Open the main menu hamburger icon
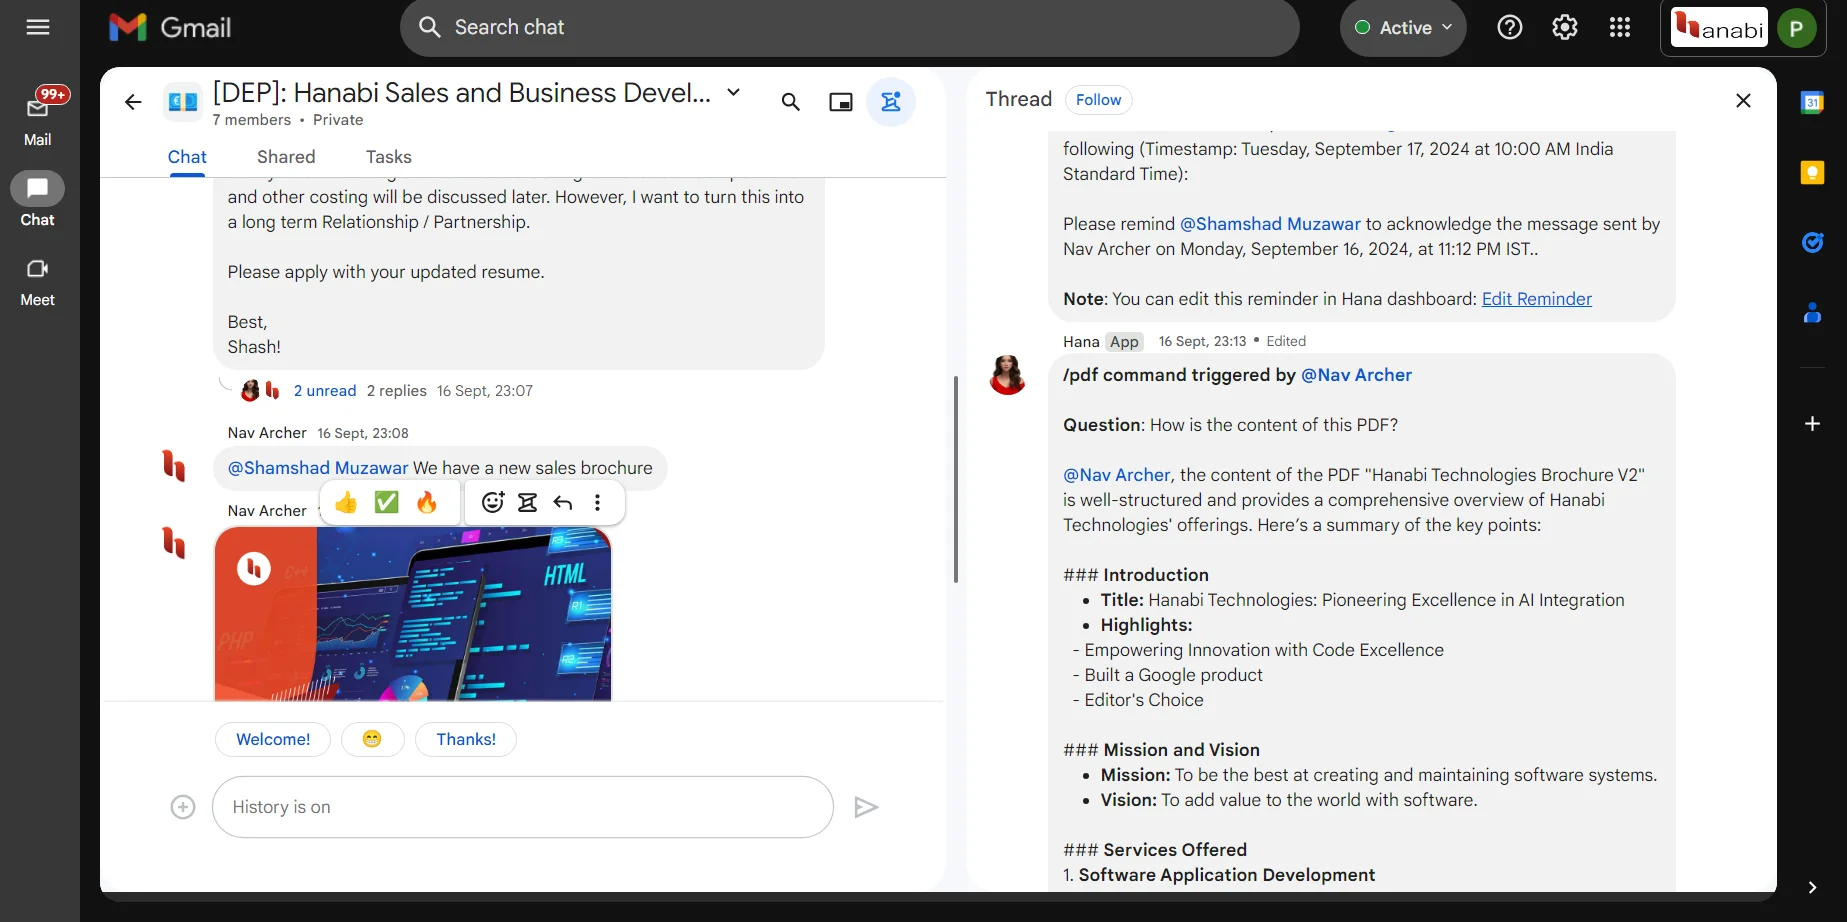This screenshot has height=922, width=1847. 38,27
